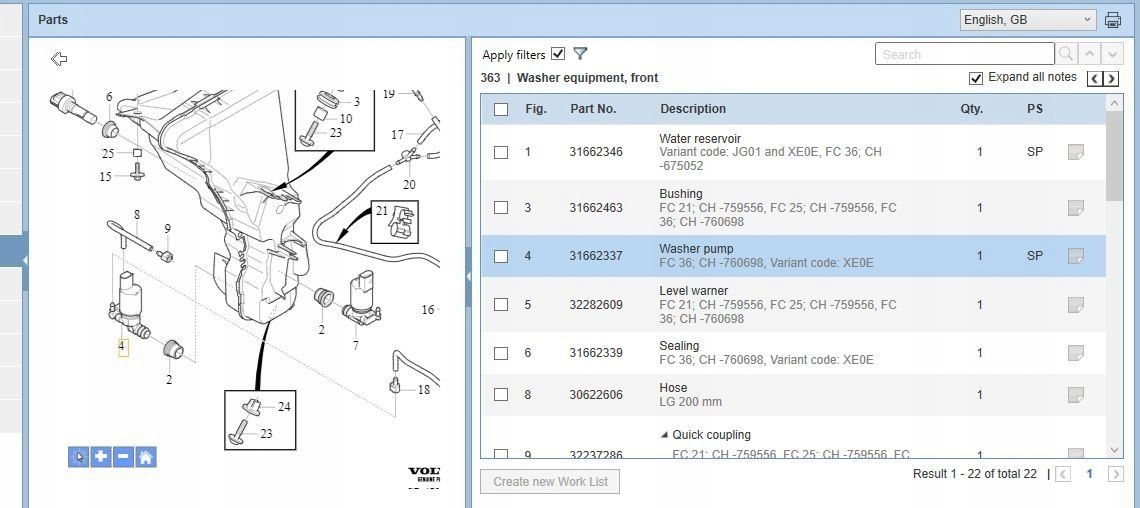The height and width of the screenshot is (508, 1140).
Task: Select callout number 7 in diagram
Action: (356, 346)
